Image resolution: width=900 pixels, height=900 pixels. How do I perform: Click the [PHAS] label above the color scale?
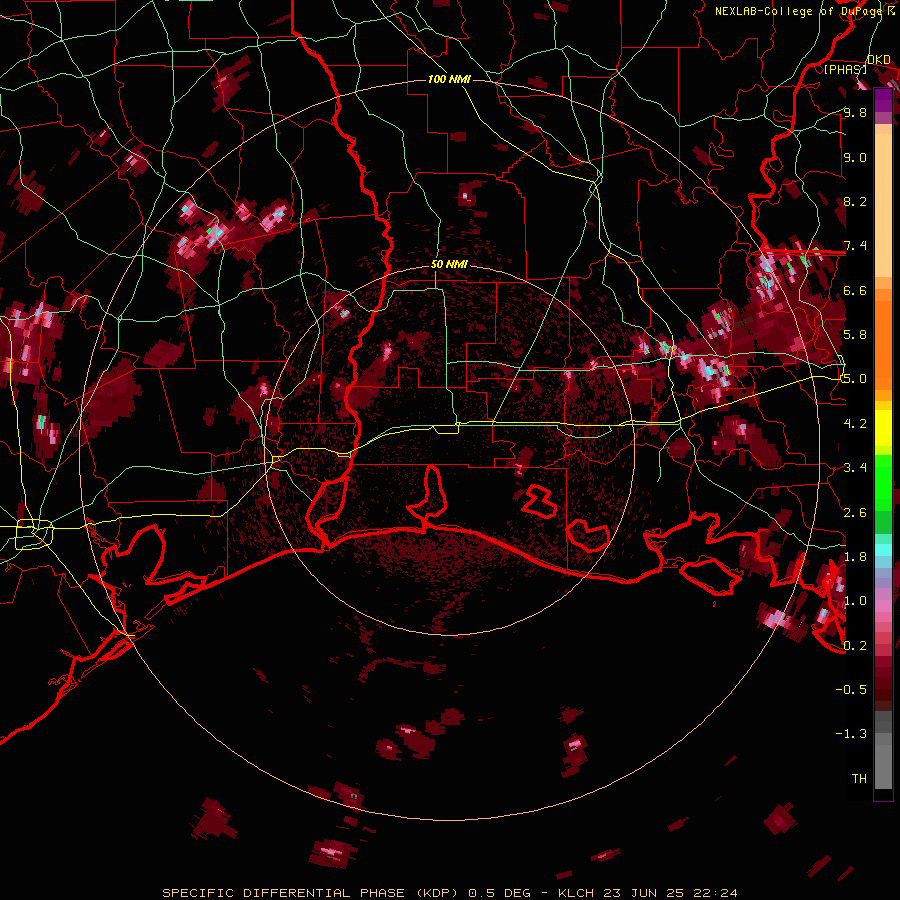845,70
